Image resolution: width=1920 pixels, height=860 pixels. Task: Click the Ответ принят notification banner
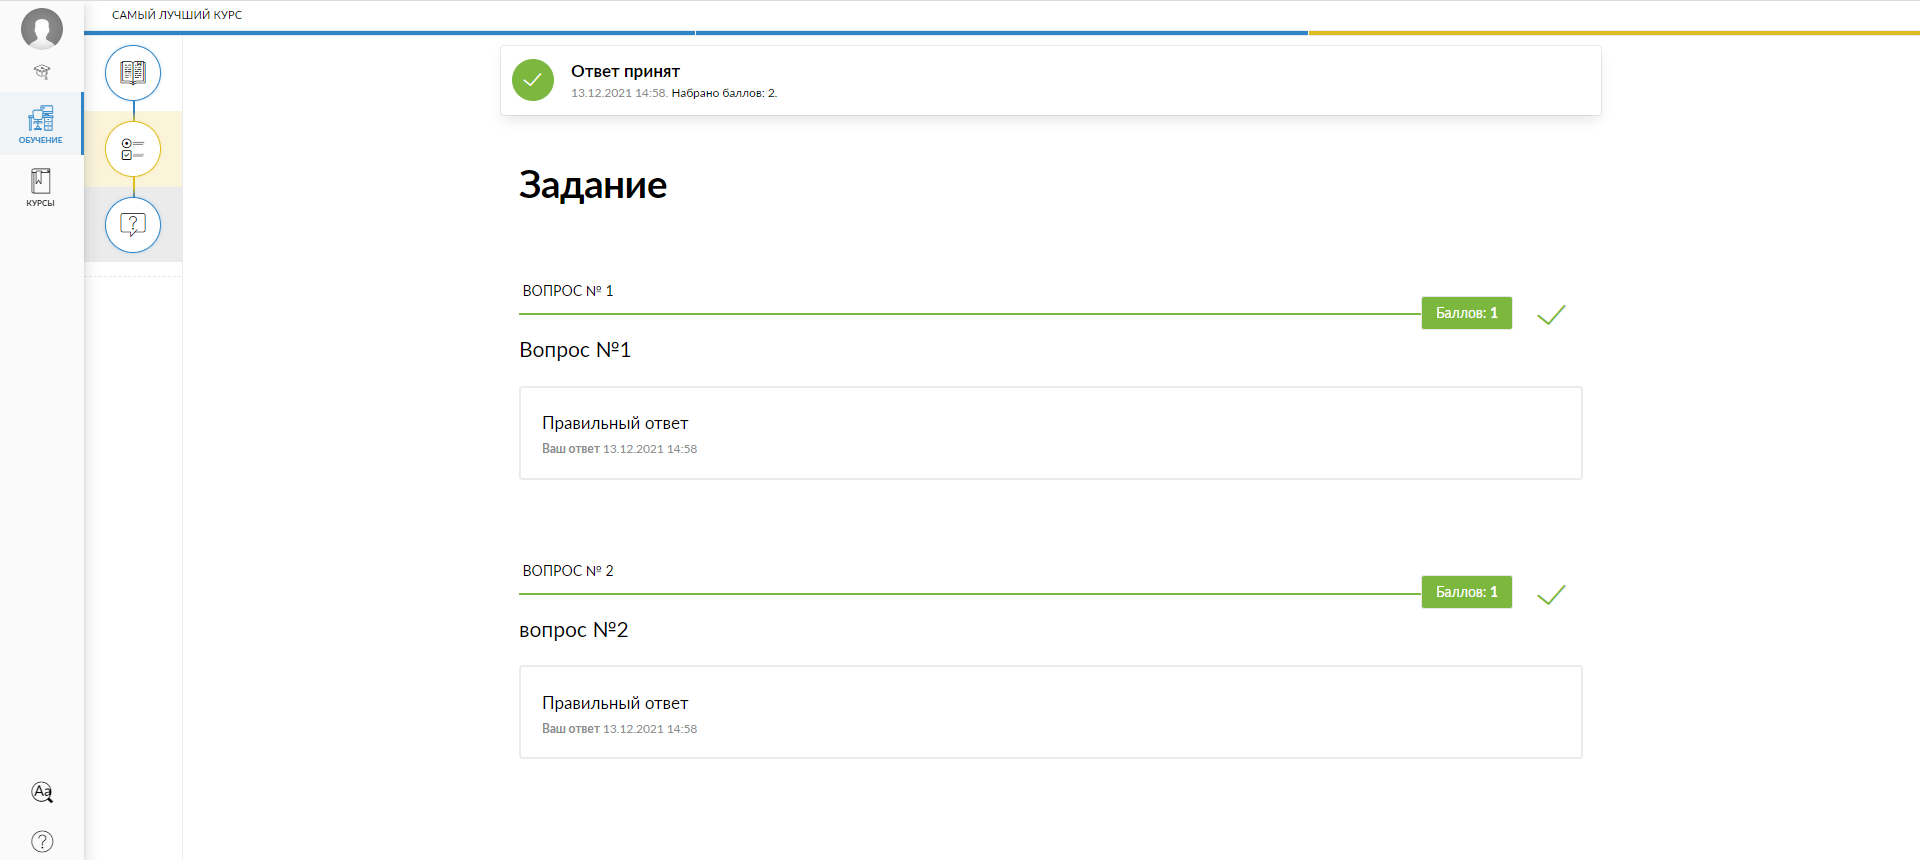(1050, 80)
